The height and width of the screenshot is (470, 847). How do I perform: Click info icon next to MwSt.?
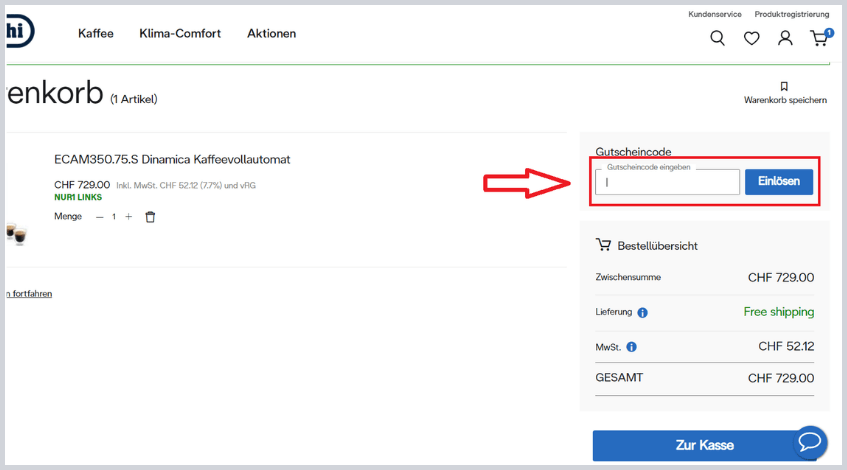(x=631, y=348)
